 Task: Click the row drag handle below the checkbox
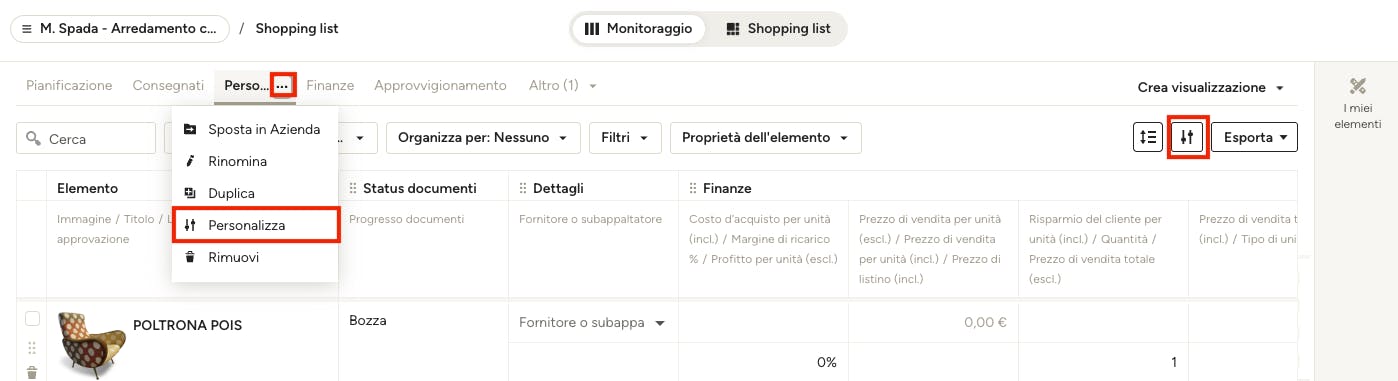(x=32, y=348)
